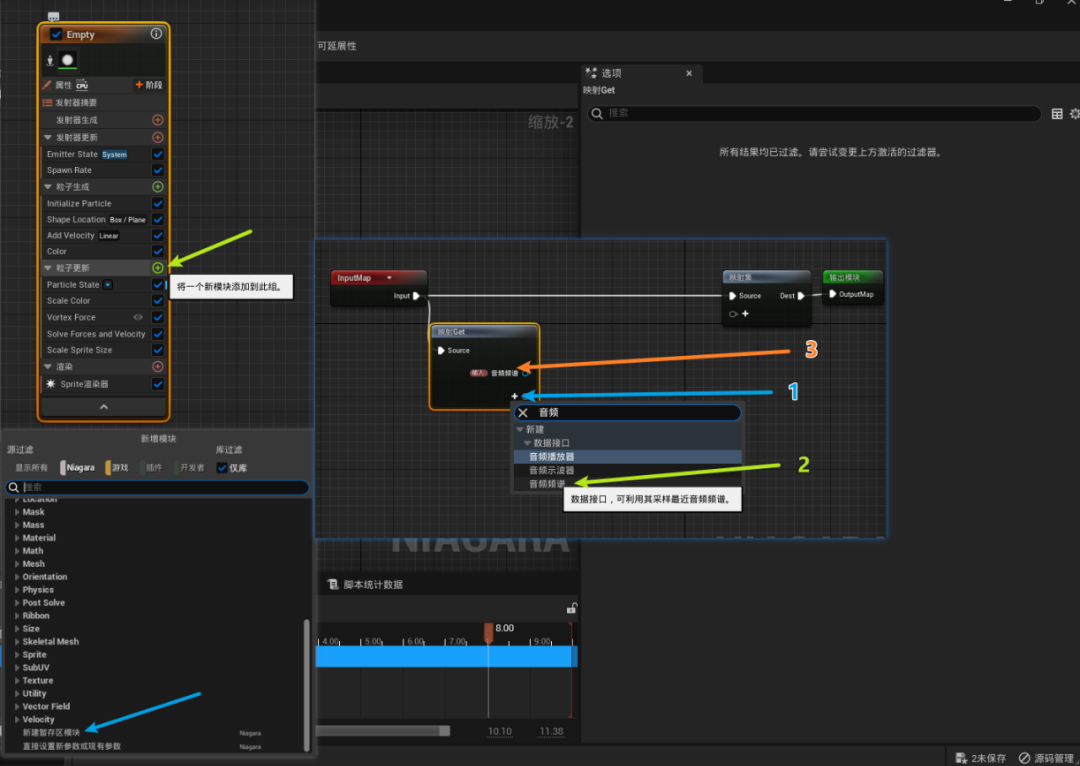Toggle the 开发者 source filter
The width and height of the screenshot is (1080, 766).
point(189,468)
